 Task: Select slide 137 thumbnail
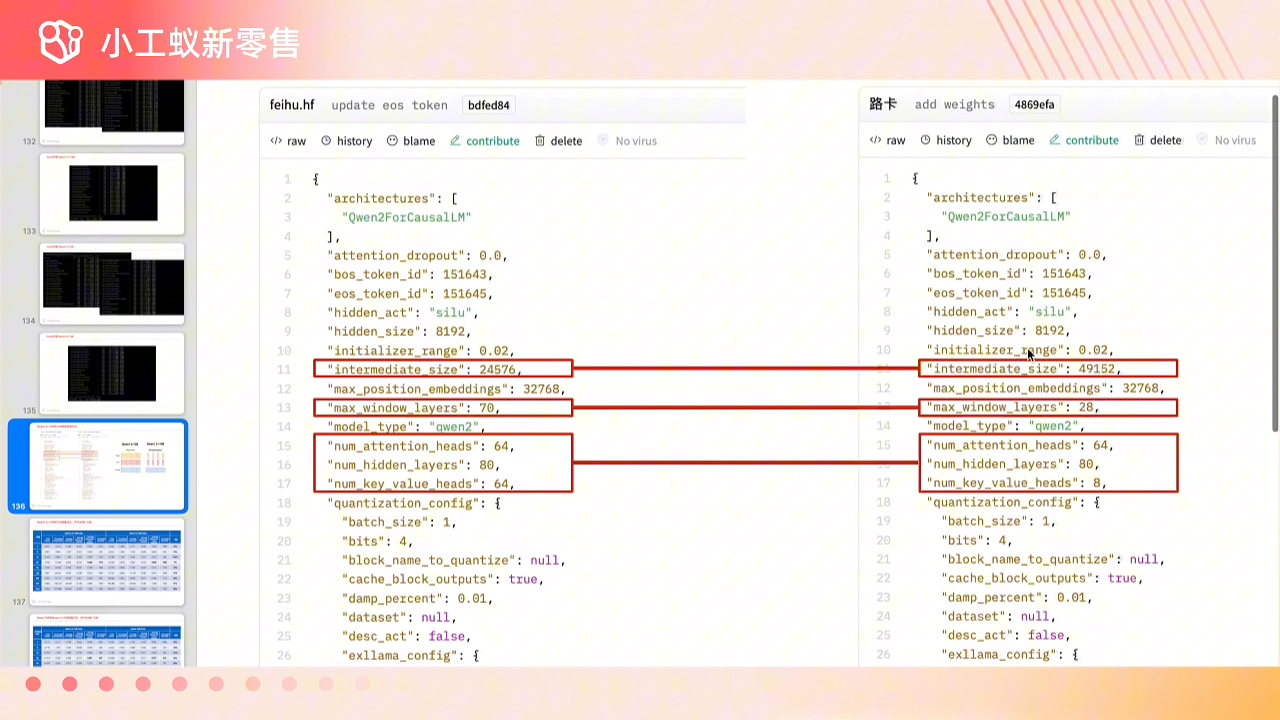(x=112, y=561)
